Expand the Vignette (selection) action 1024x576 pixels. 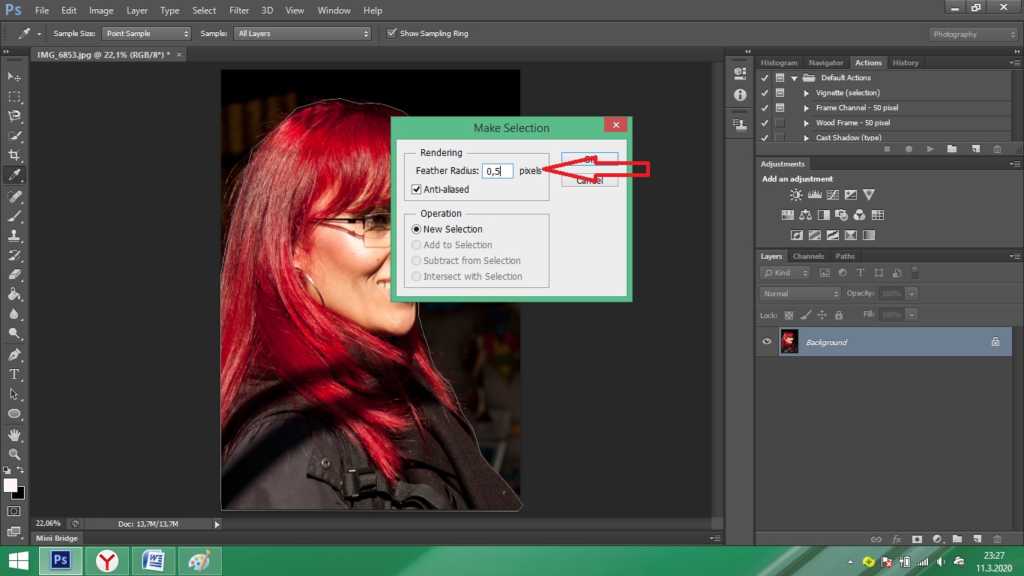click(x=806, y=93)
